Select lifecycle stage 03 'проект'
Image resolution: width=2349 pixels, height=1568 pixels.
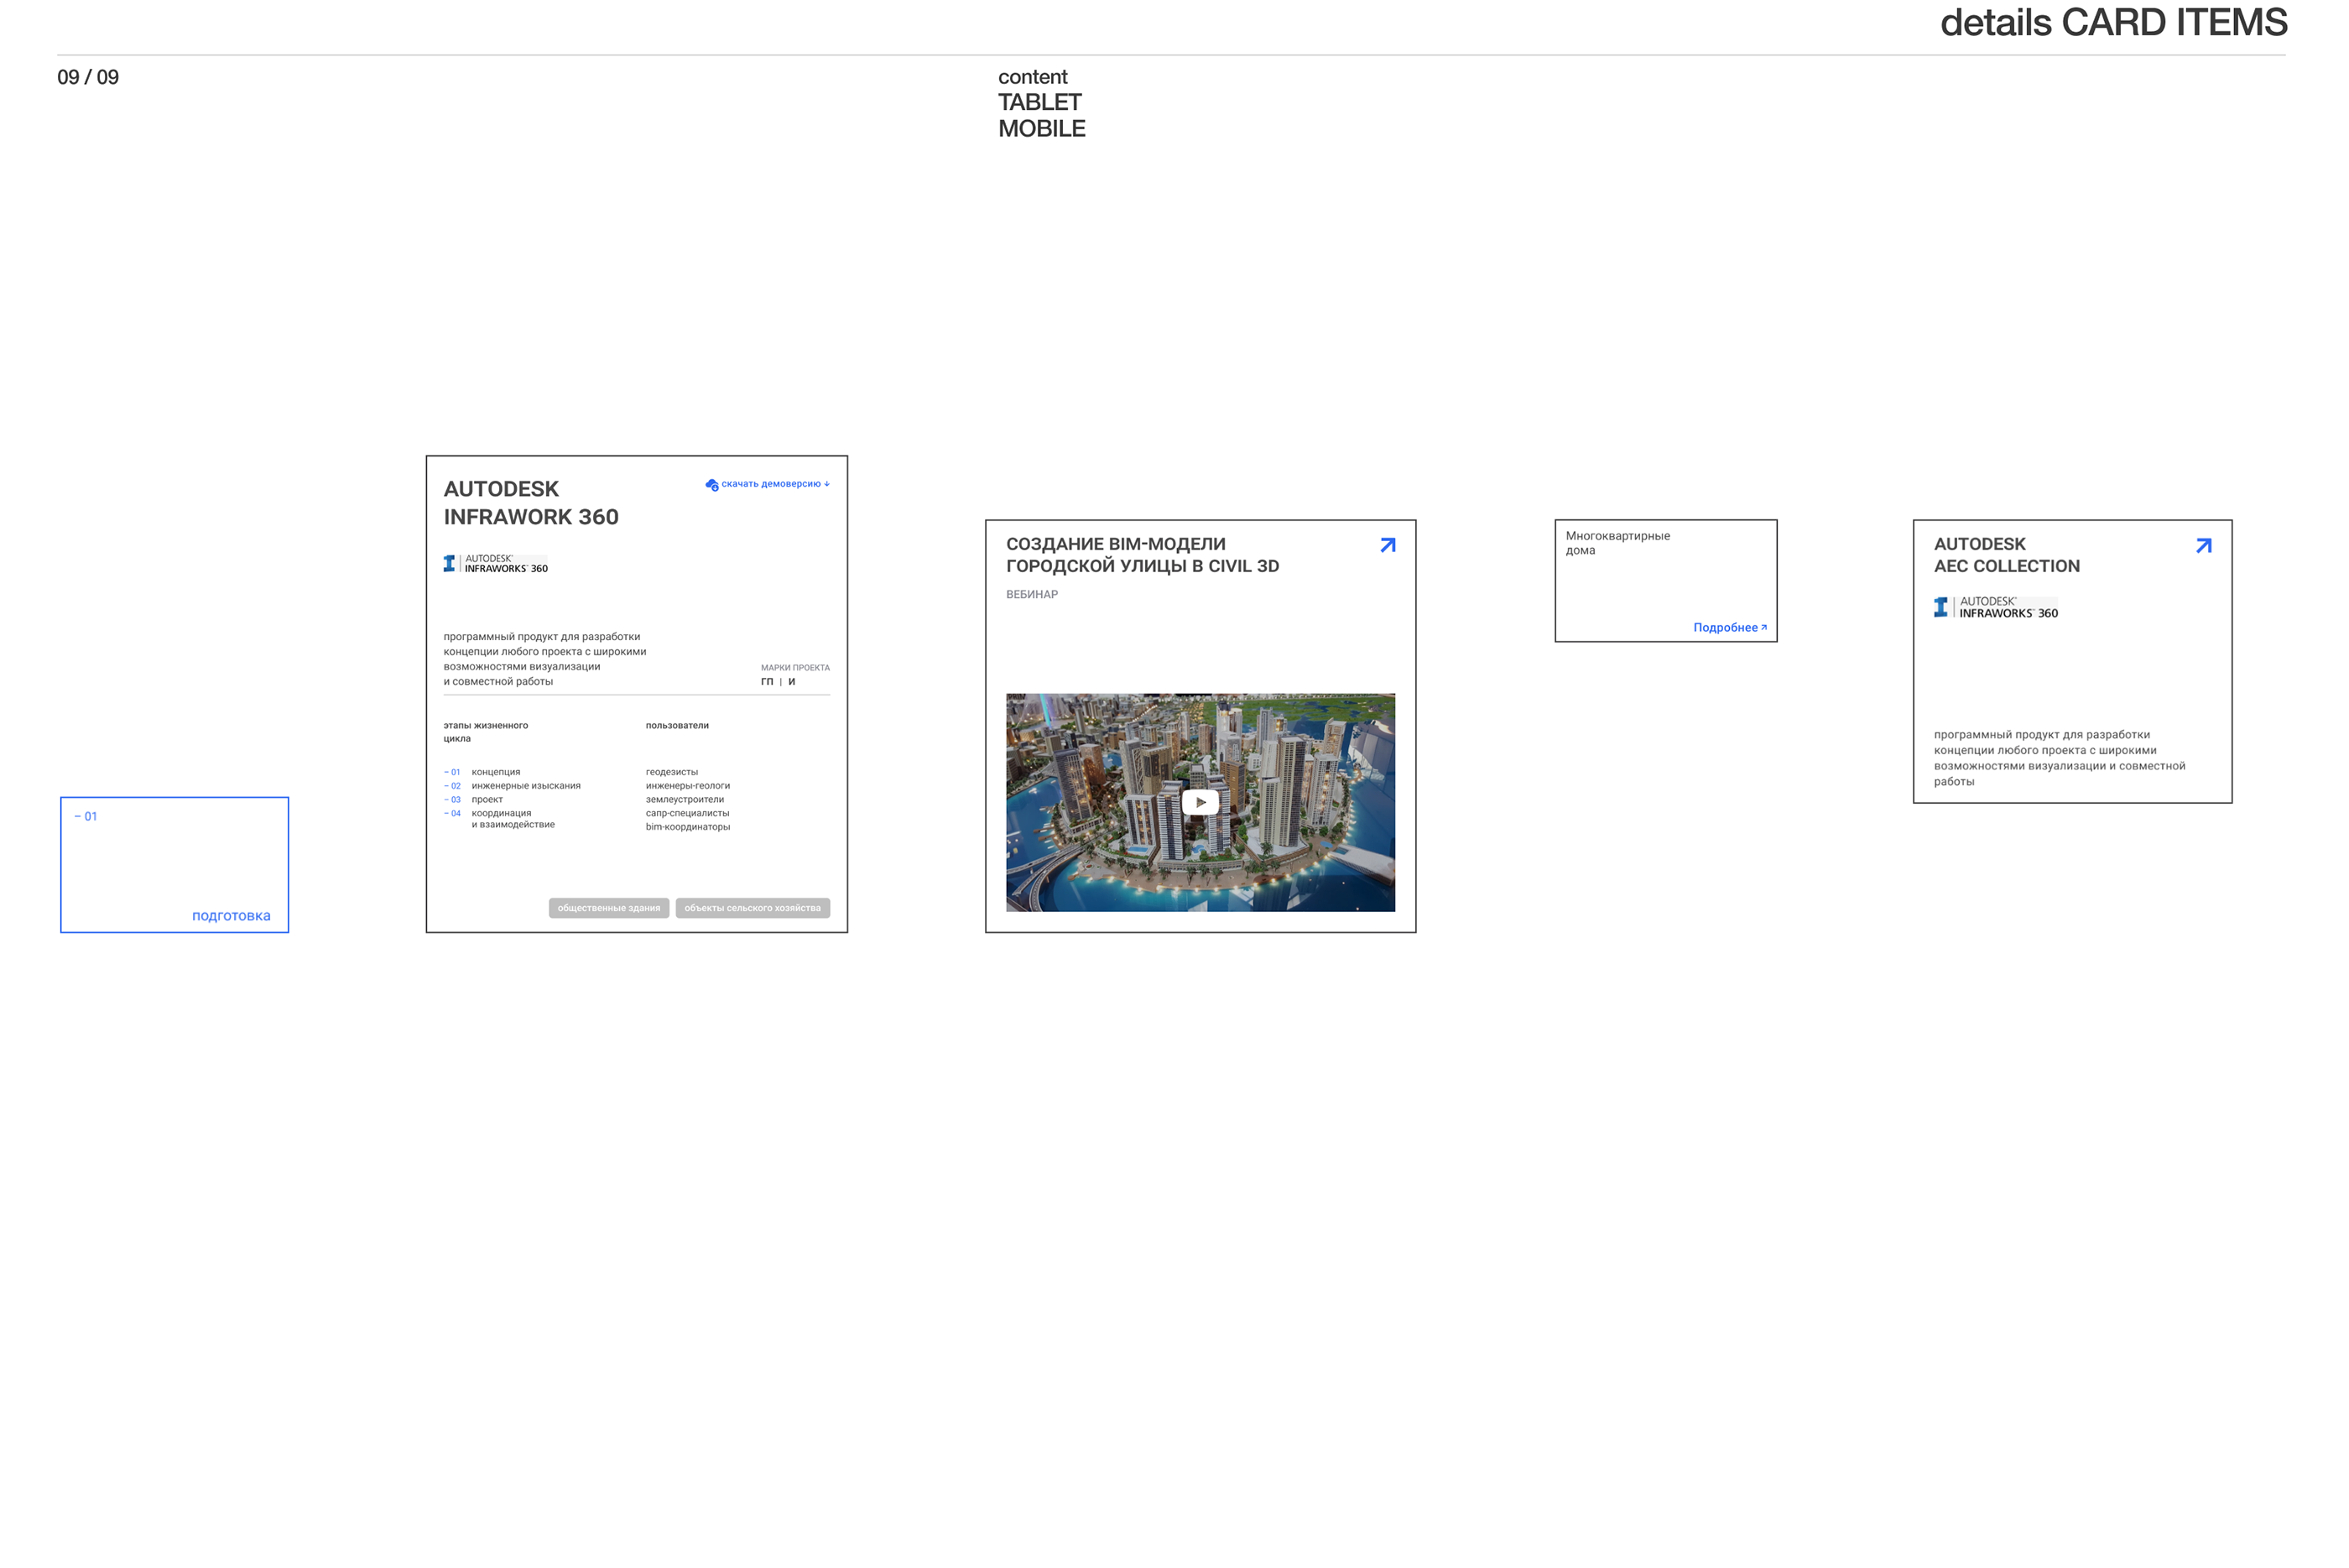coord(487,800)
